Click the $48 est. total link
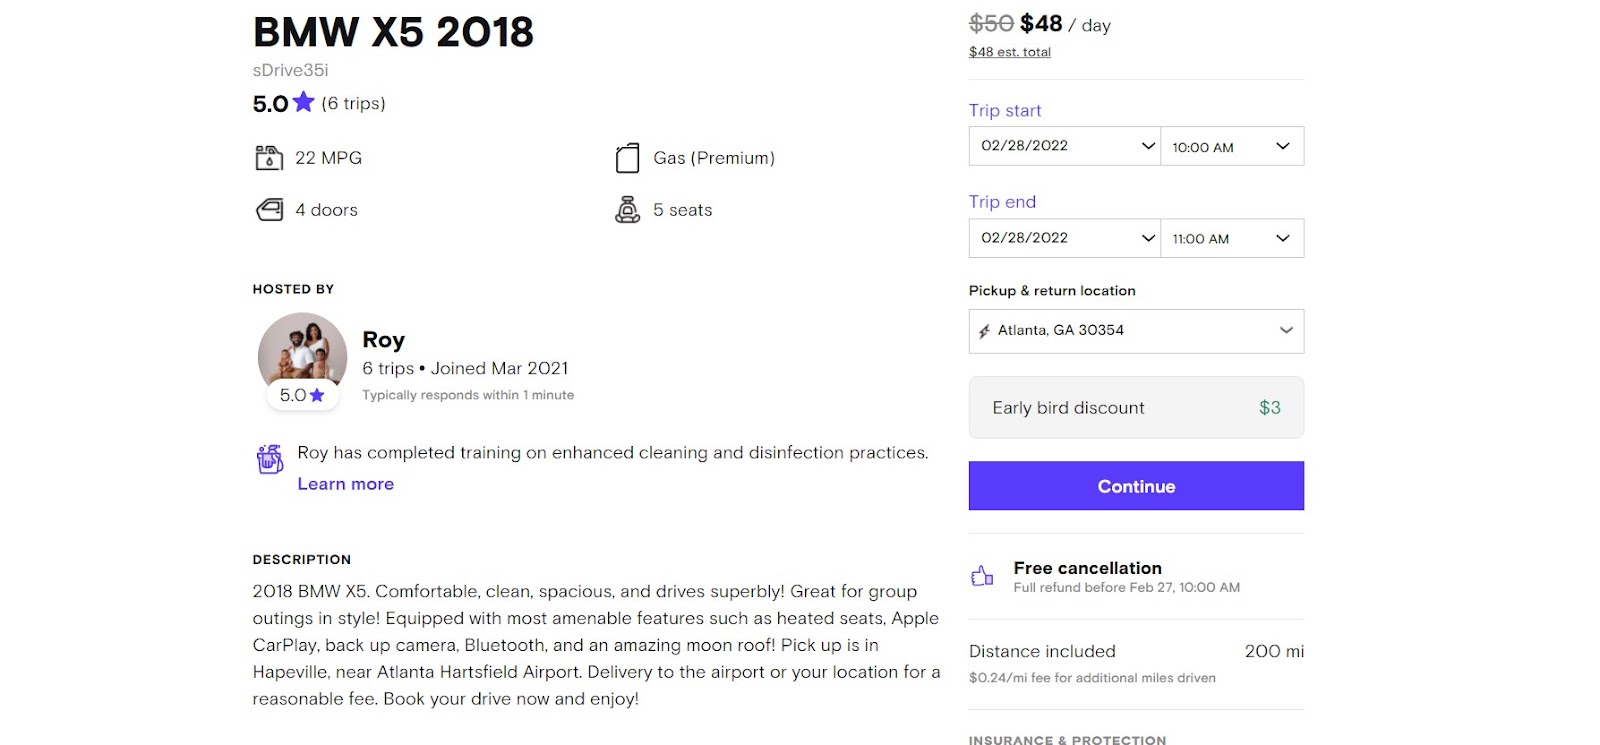Screen dimensions: 1600x745 1009,52
